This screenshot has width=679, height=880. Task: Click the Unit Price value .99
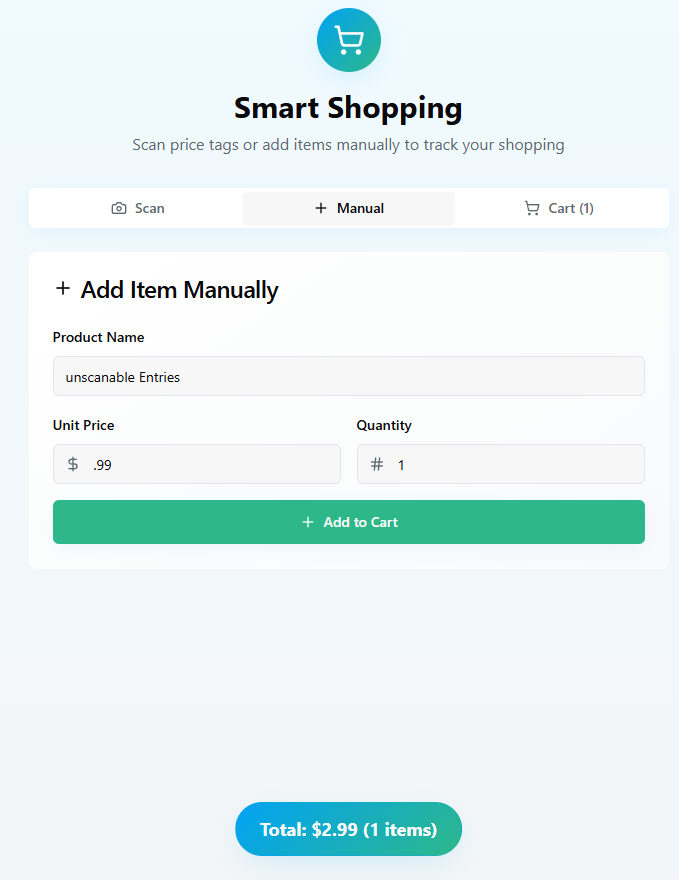pyautogui.click(x=102, y=464)
